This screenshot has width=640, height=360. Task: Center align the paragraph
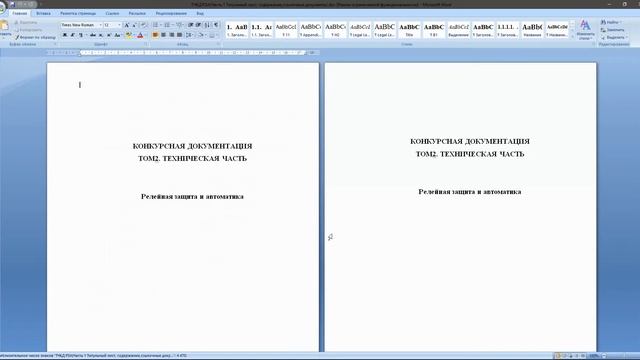(163, 35)
